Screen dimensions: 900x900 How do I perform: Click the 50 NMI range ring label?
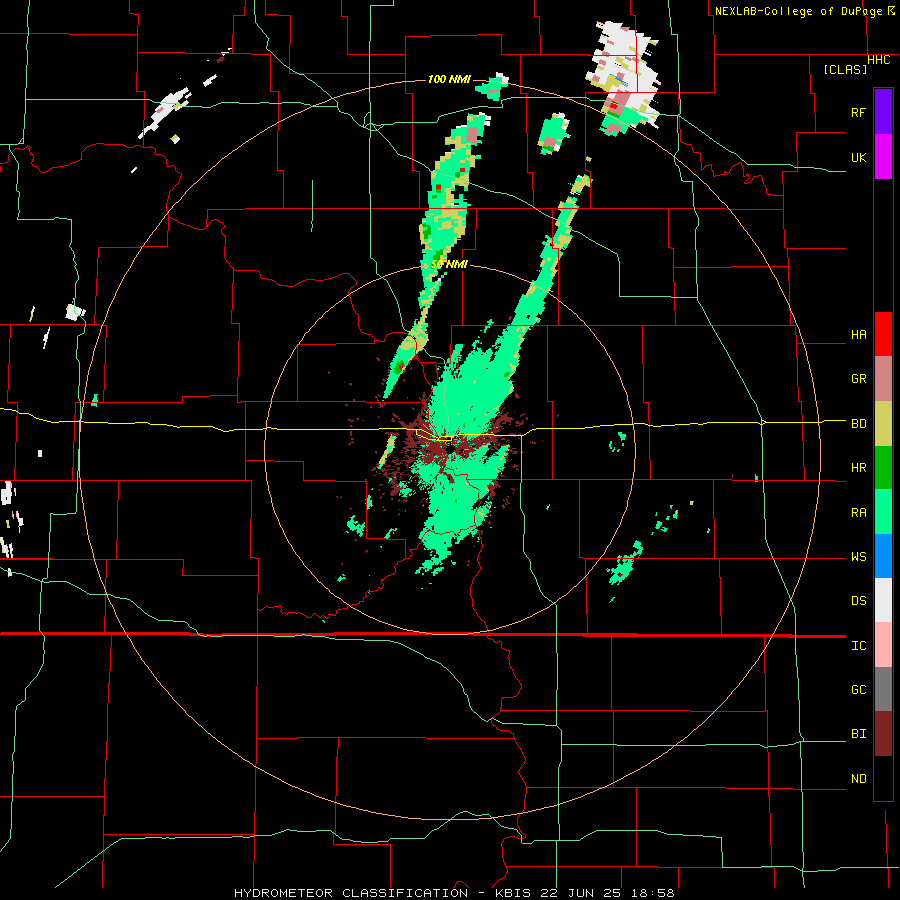point(449,265)
